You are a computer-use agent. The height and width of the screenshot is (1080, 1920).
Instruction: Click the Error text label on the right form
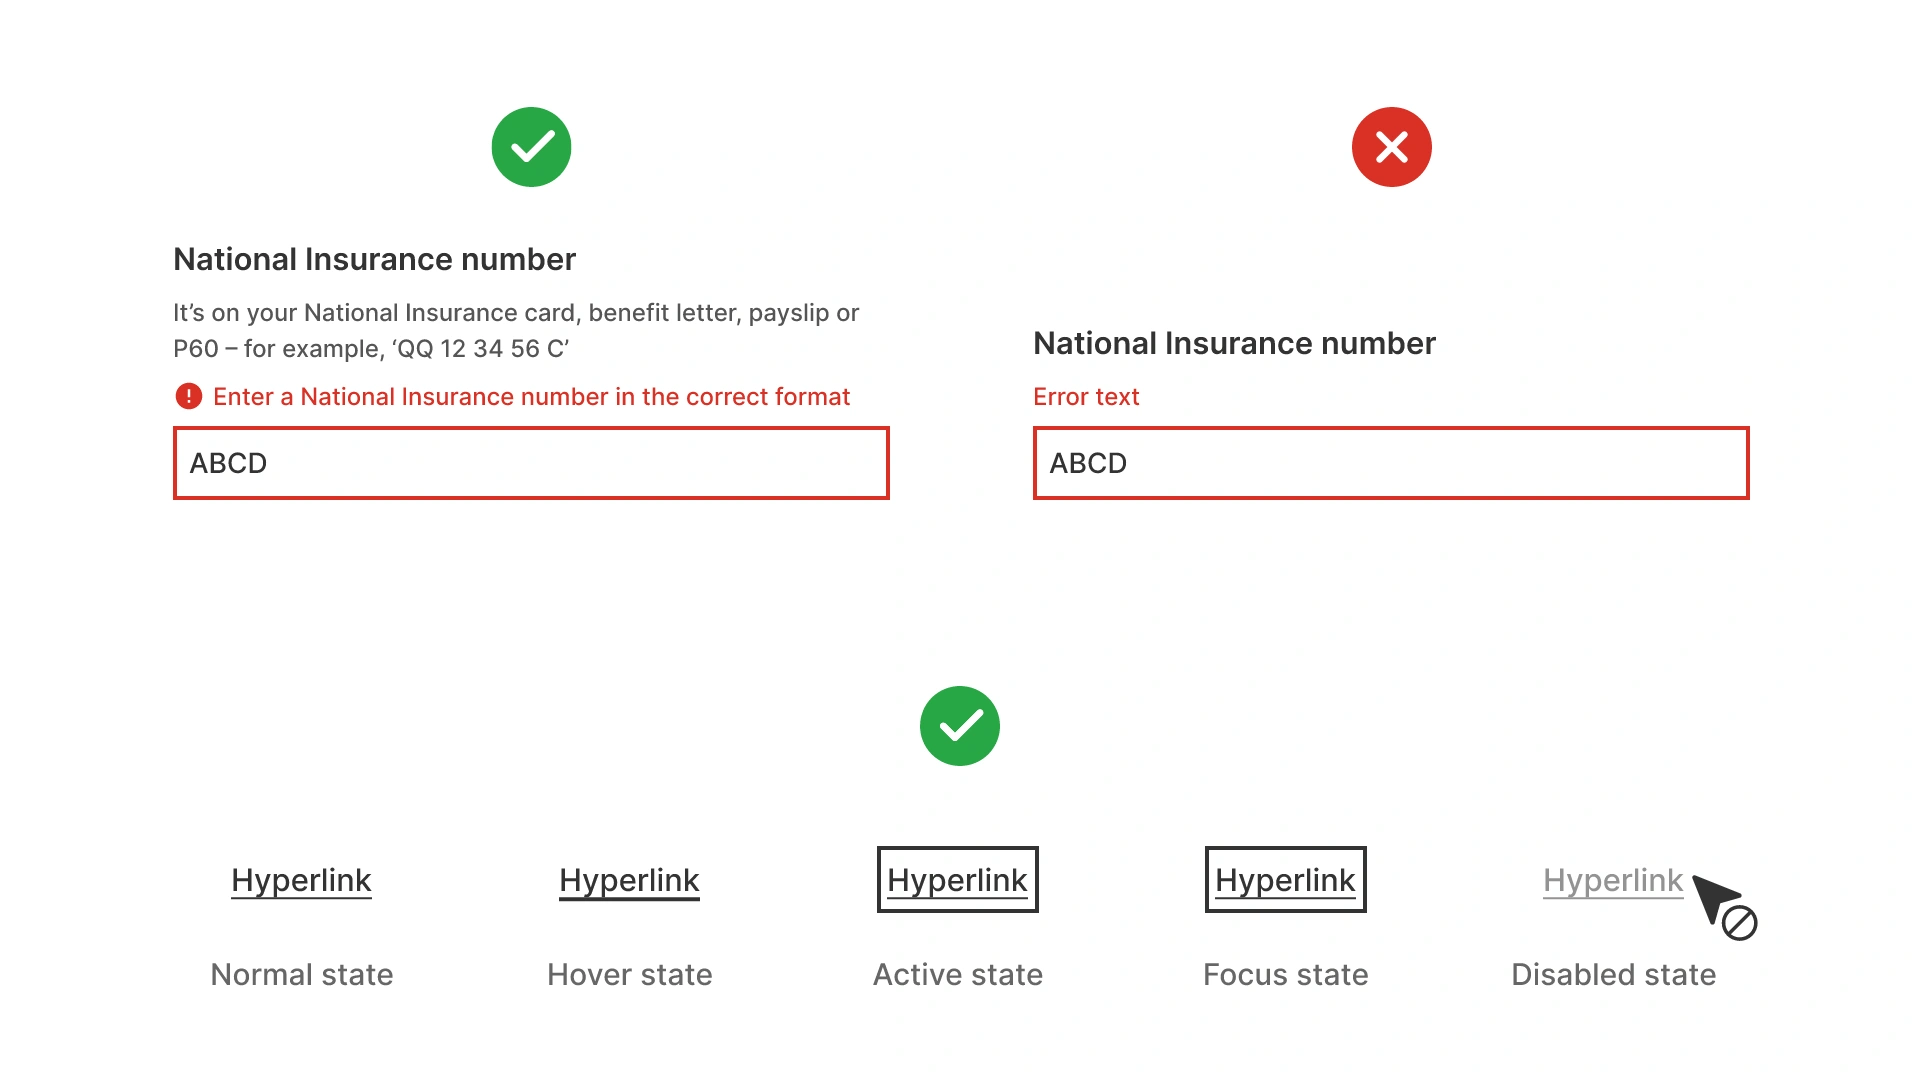click(1086, 396)
